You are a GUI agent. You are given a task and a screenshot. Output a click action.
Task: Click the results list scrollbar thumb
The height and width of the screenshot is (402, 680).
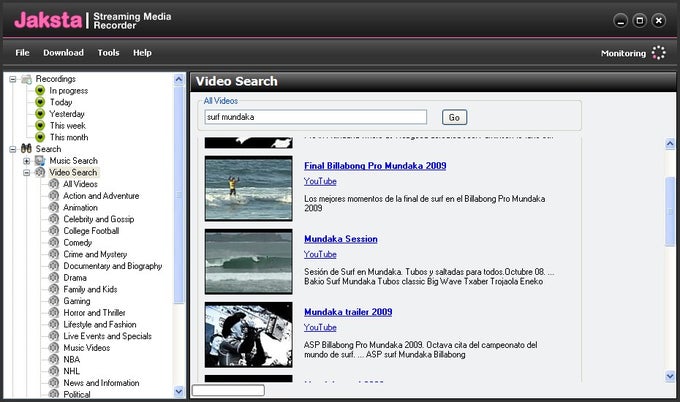(x=670, y=212)
